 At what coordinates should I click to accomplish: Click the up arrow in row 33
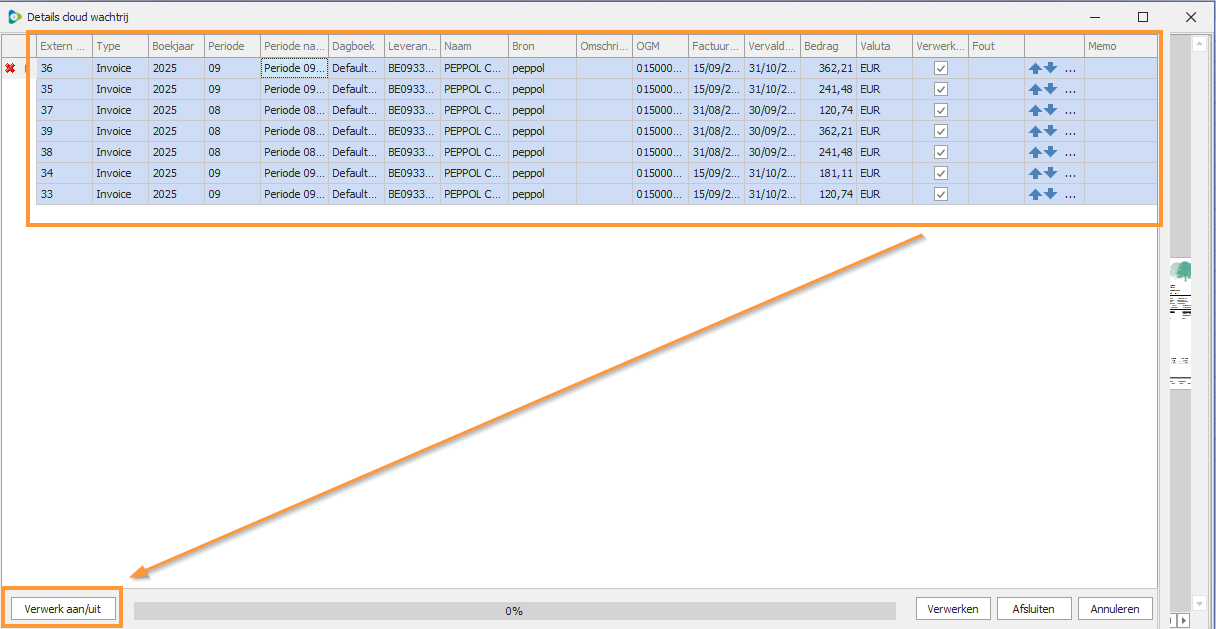click(x=1035, y=194)
